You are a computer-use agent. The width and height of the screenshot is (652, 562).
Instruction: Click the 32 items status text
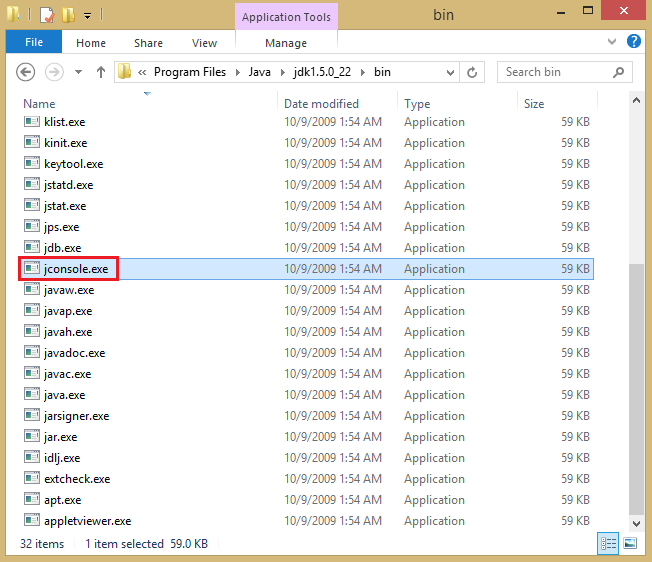tap(42, 544)
